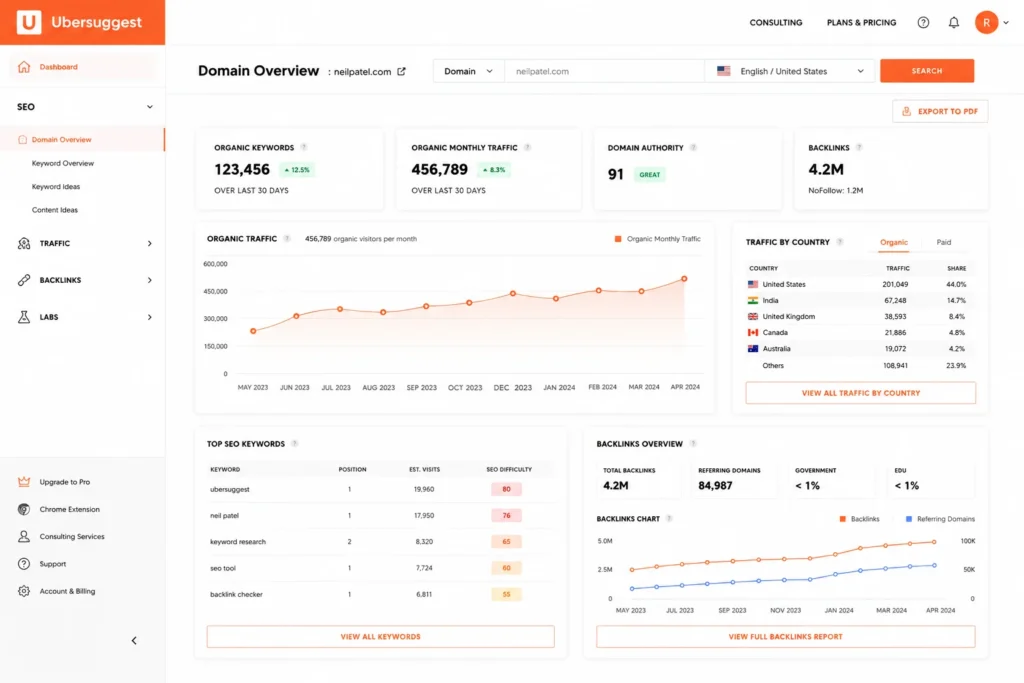This screenshot has width=1024, height=683.
Task: Open the Consulting top menu item
Action: 776,22
